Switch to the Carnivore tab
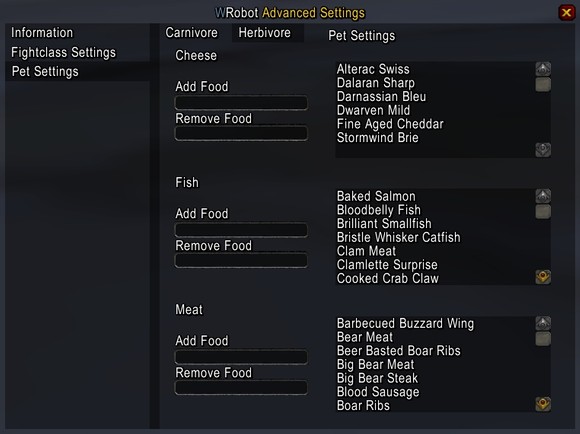The height and width of the screenshot is (434, 580). click(192, 33)
